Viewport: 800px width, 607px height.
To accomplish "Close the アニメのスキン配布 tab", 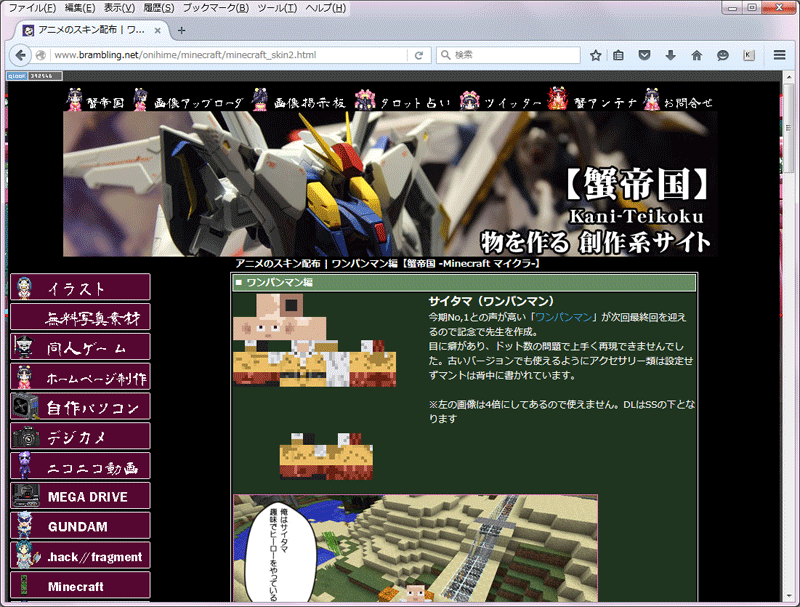I will pyautogui.click(x=158, y=31).
